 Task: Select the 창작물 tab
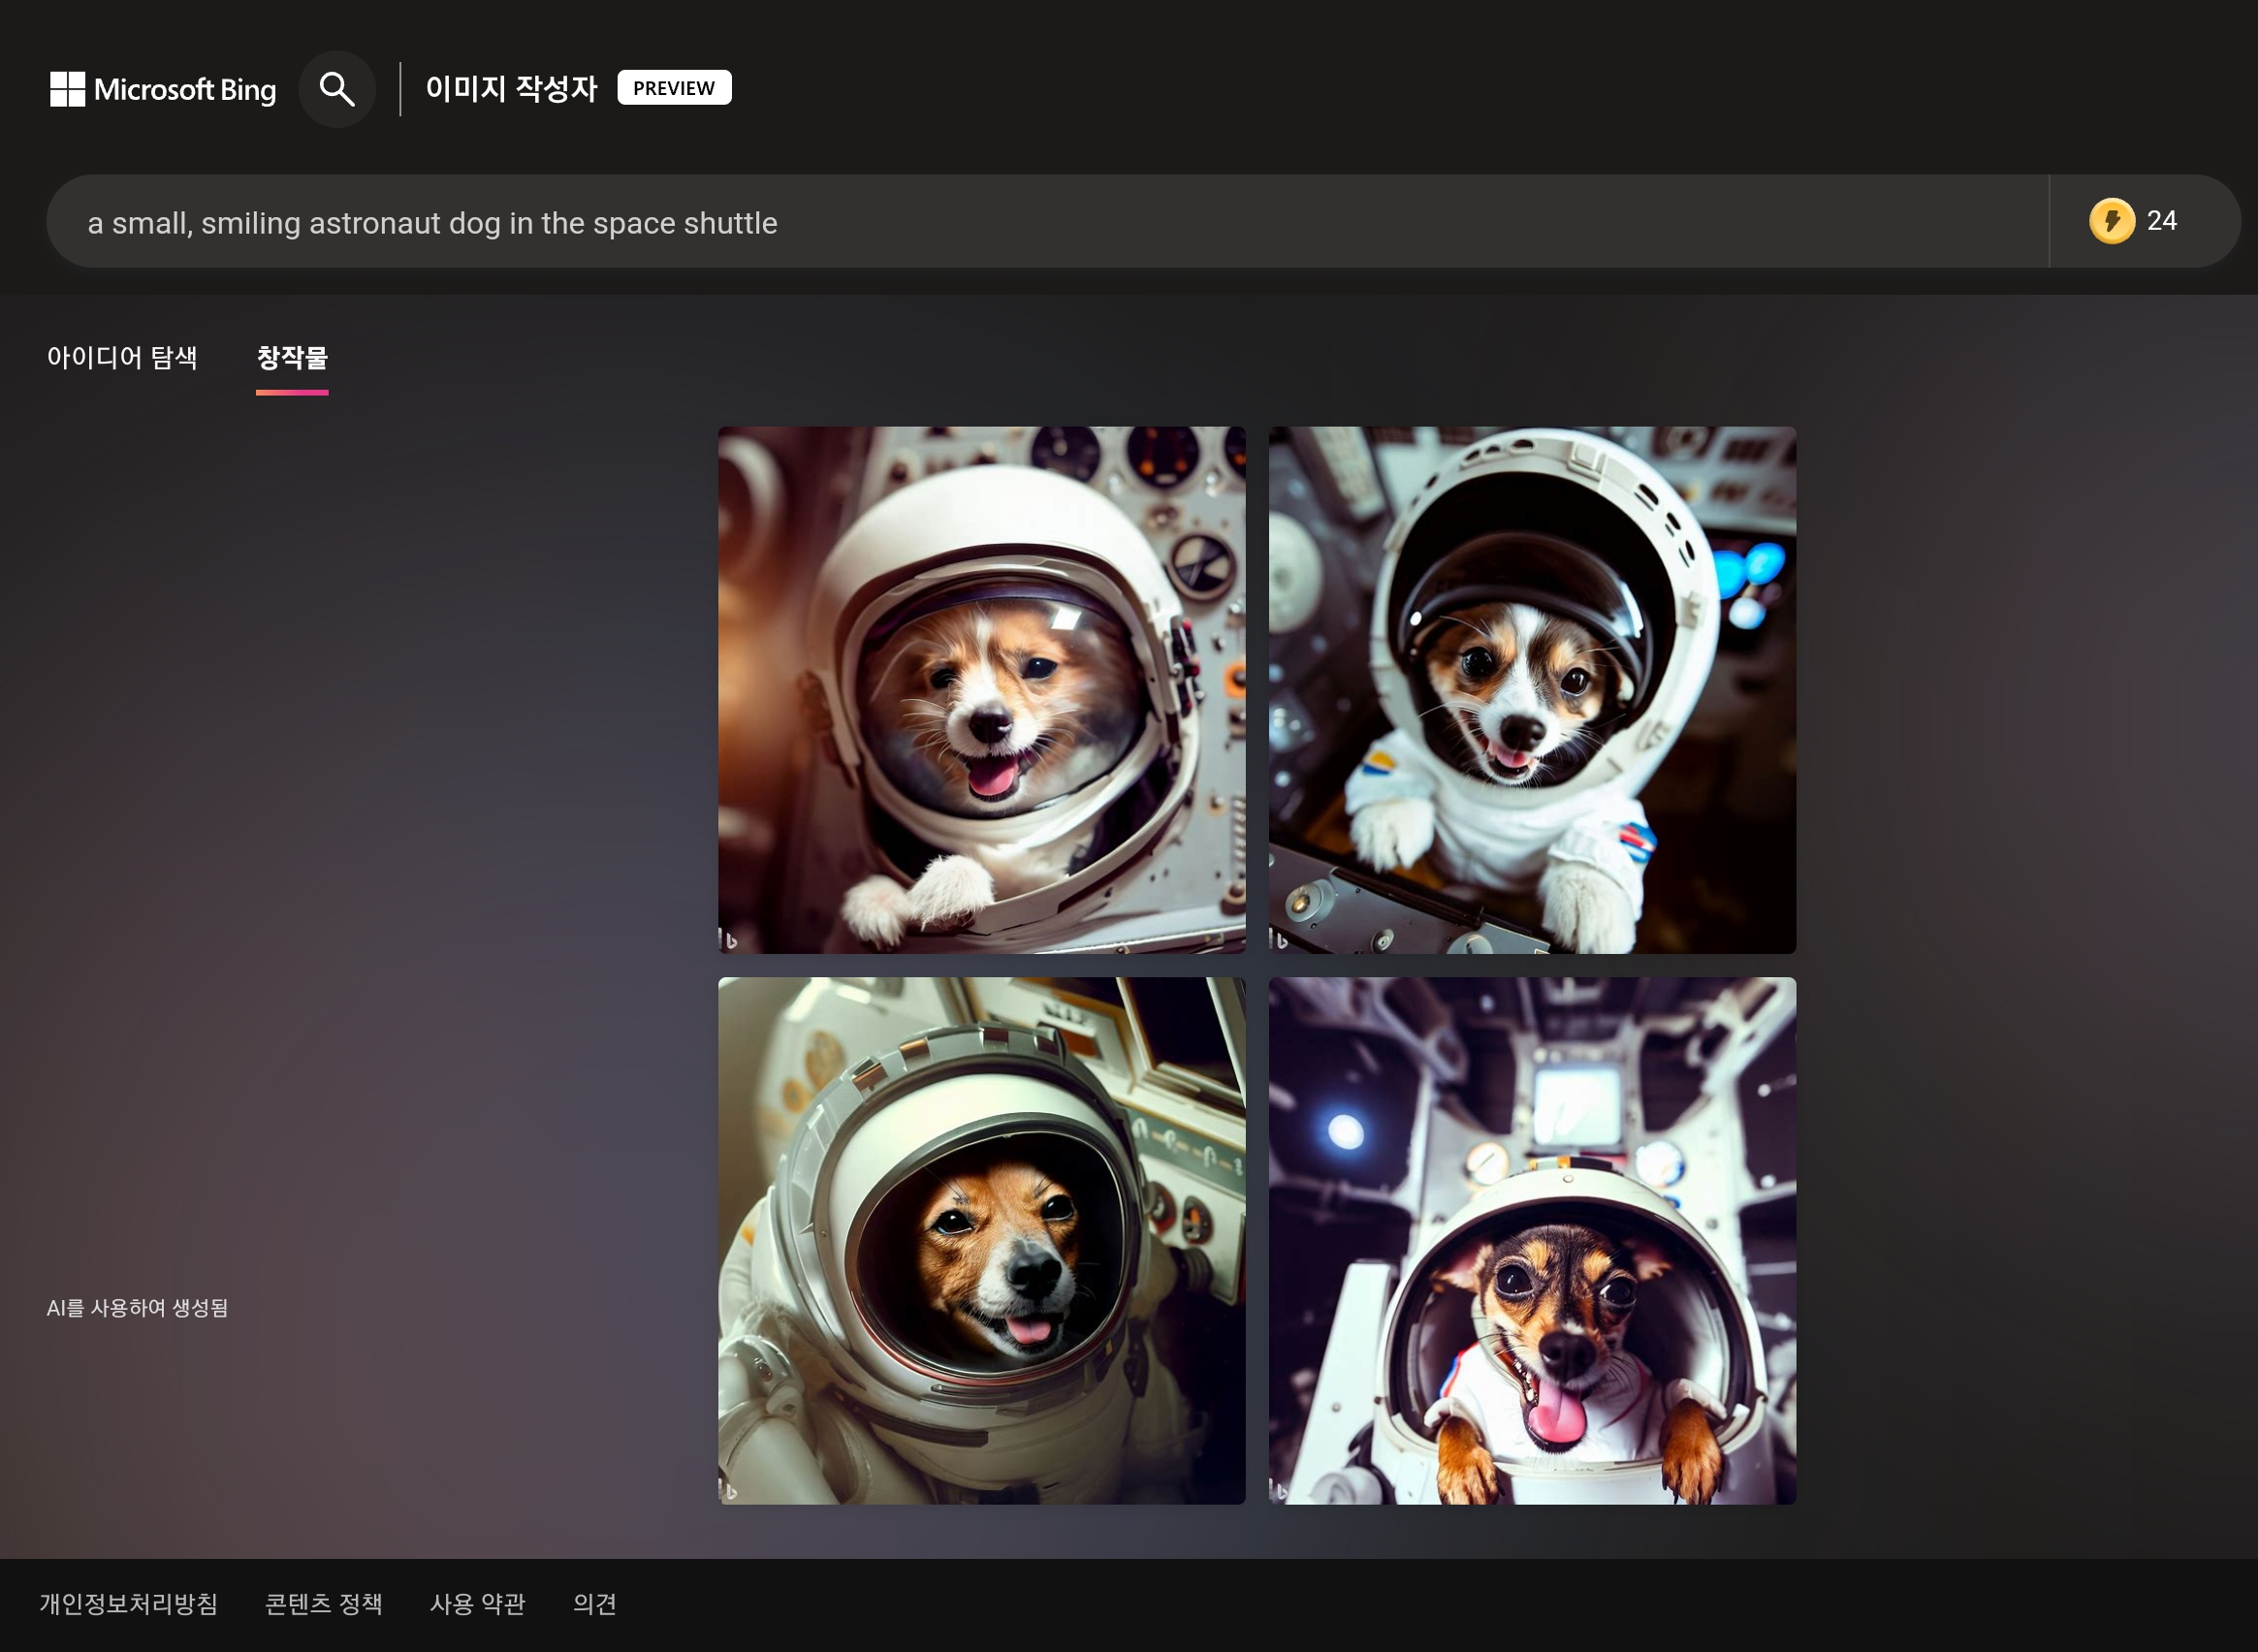[x=292, y=357]
